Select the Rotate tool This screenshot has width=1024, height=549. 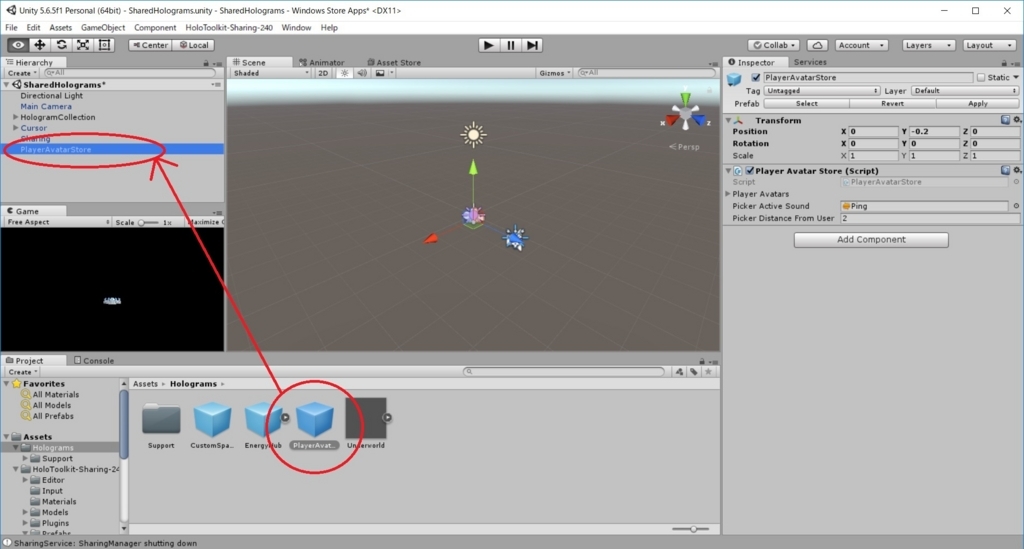61,45
